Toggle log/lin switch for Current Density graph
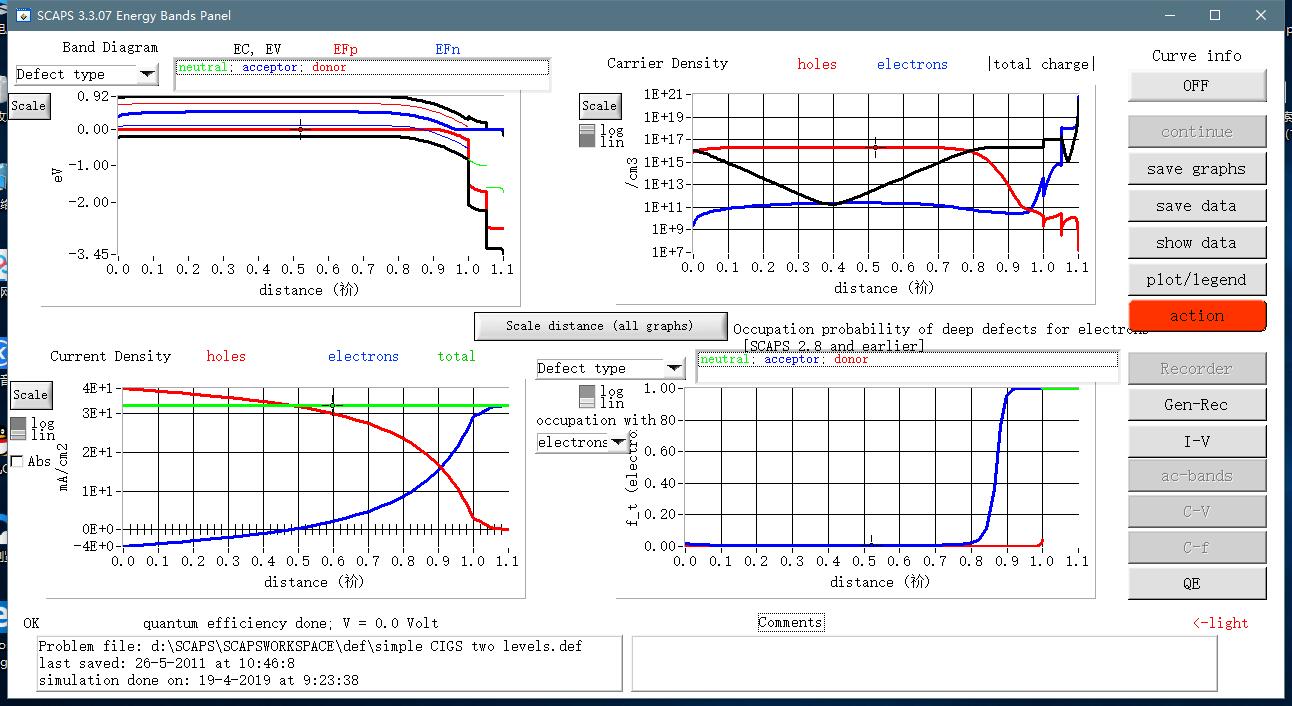The image size is (1292, 706). point(19,429)
